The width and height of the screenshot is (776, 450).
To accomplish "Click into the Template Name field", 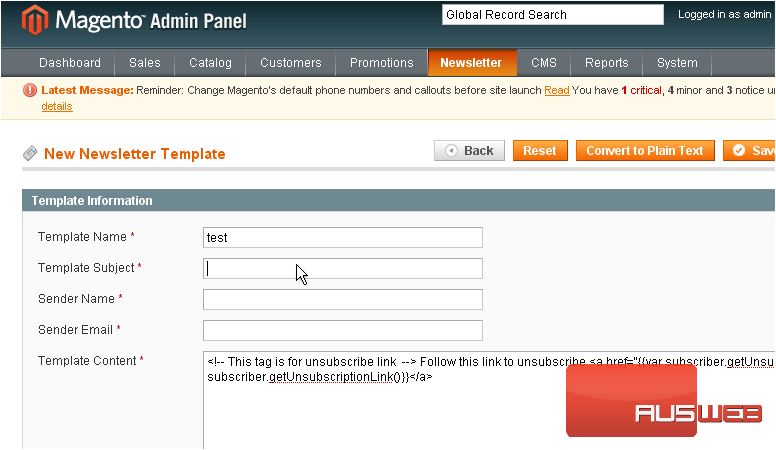I will (x=342, y=237).
